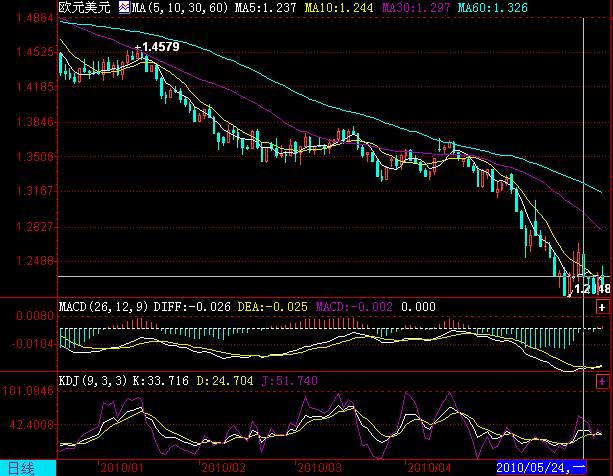
Task: Click the cyan MA60:1.326 value
Action: point(493,7)
